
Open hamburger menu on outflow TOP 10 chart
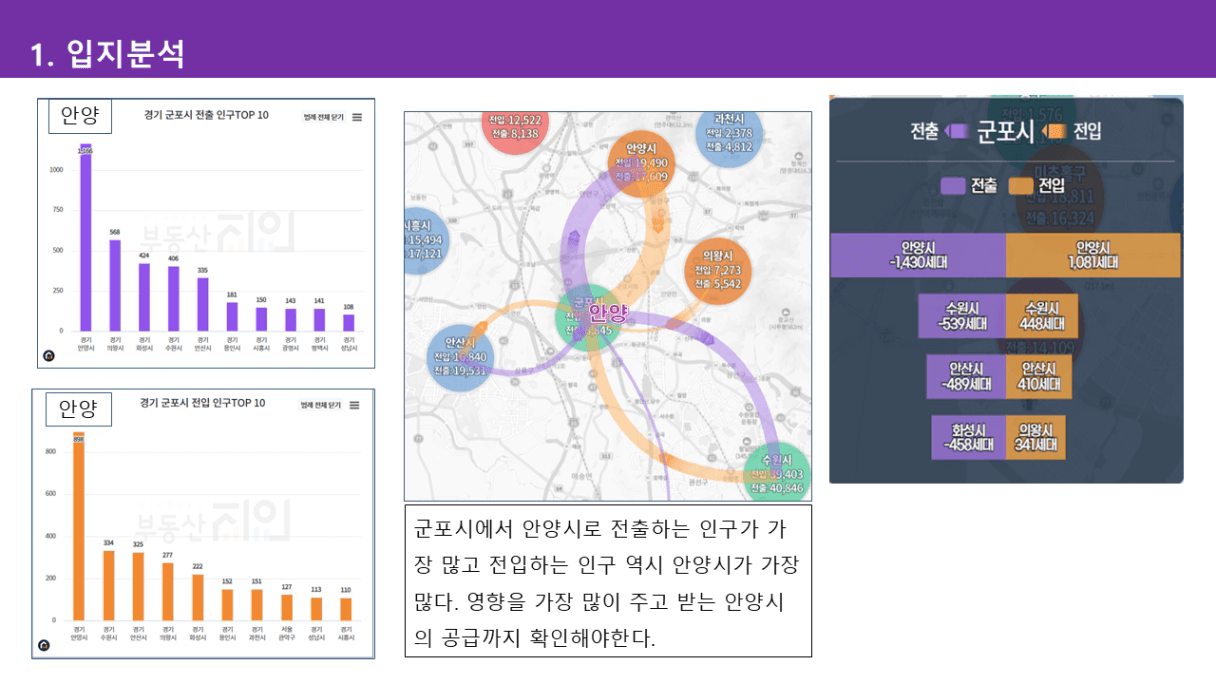point(357,117)
